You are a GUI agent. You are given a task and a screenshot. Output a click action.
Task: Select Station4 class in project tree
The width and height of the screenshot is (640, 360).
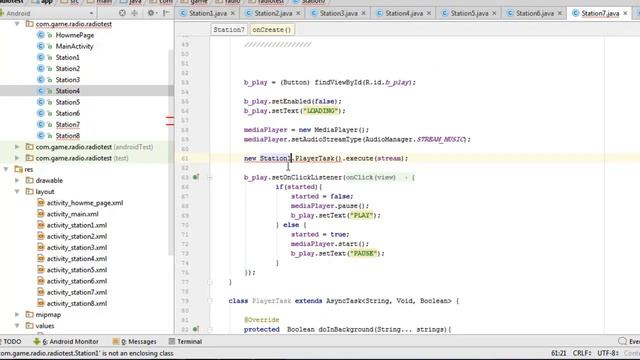point(67,91)
